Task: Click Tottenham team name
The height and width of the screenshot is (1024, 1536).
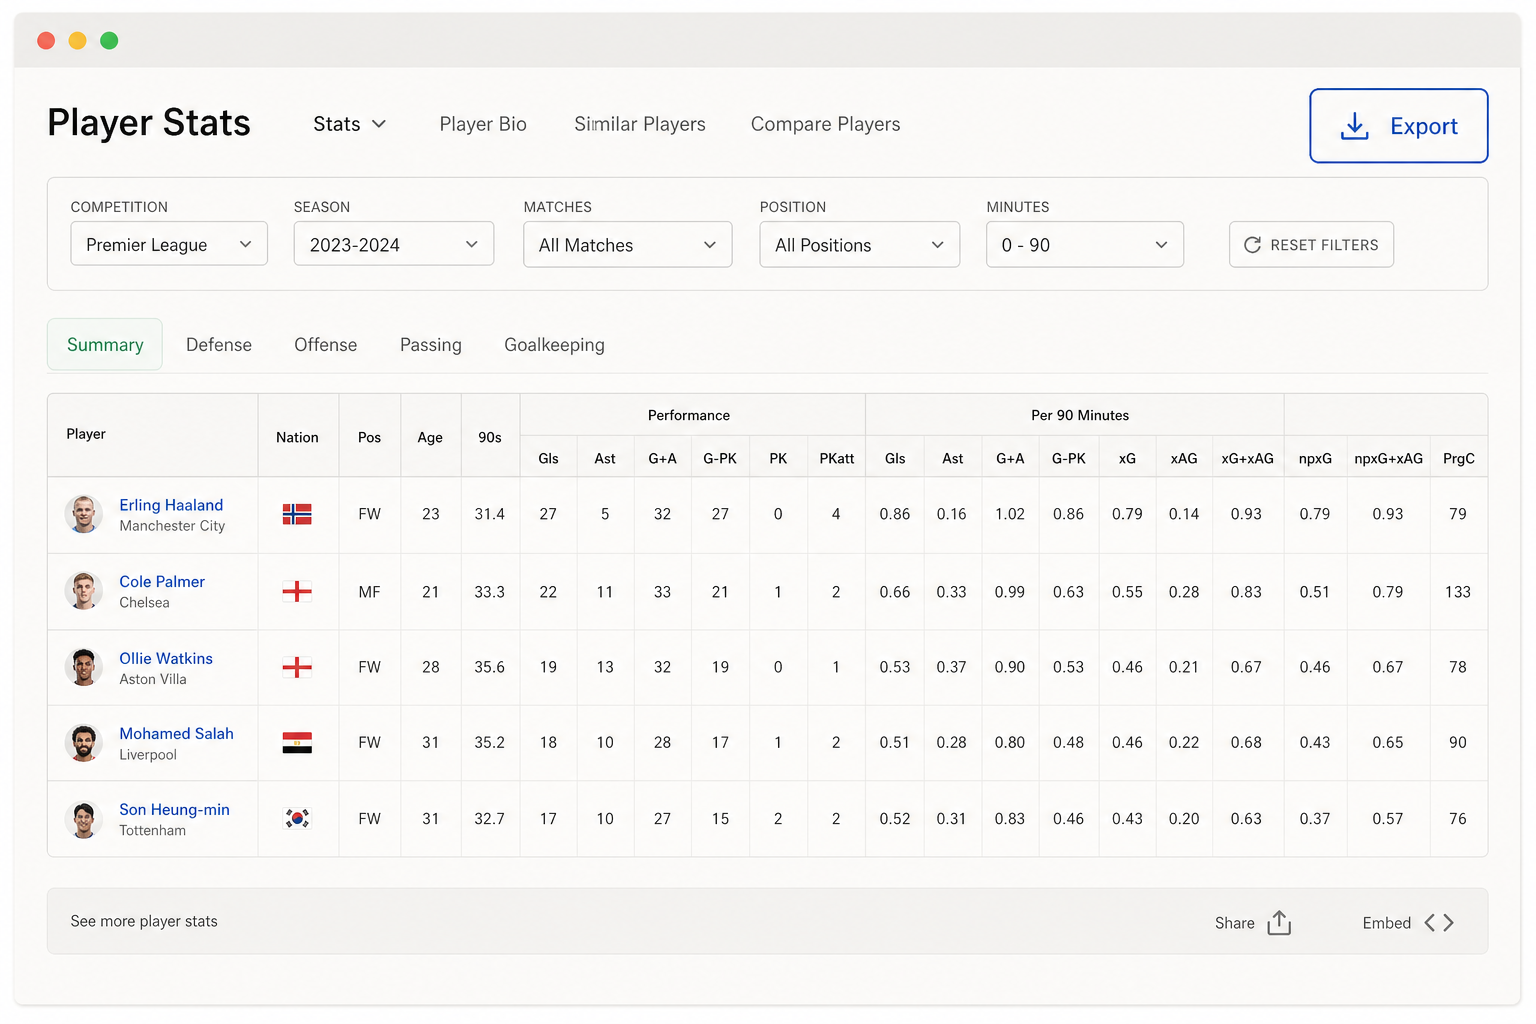Action: pyautogui.click(x=152, y=830)
